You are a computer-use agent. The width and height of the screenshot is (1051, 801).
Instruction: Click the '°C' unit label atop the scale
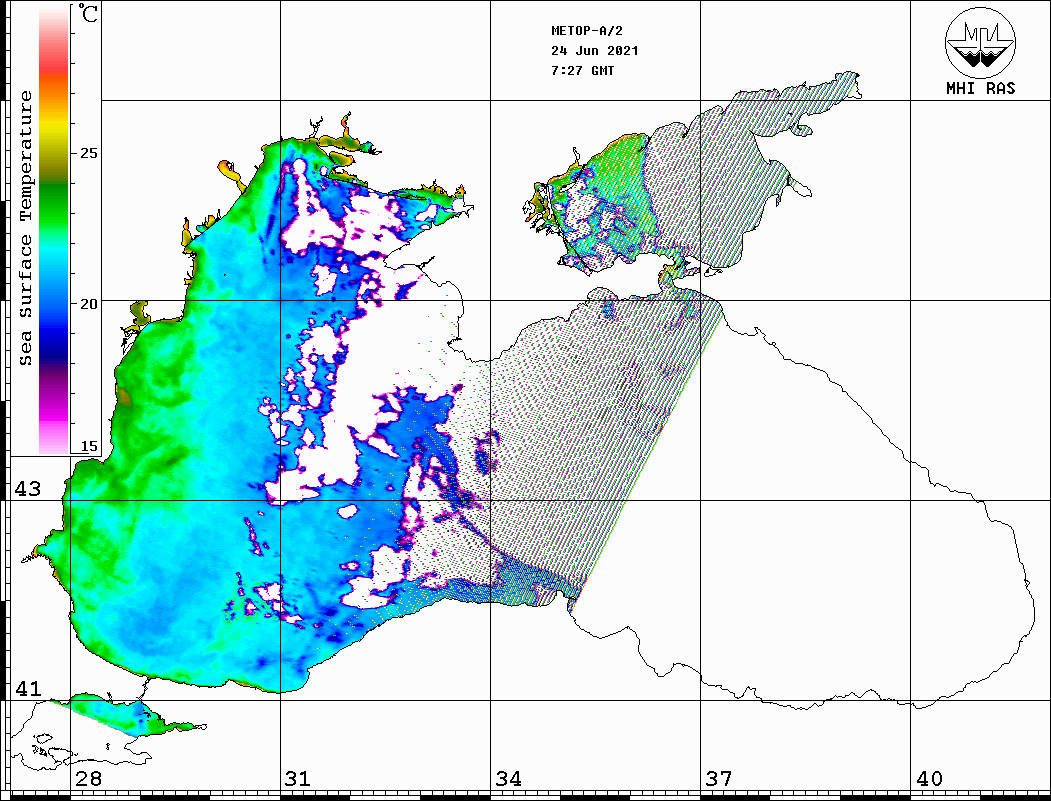[x=88, y=13]
